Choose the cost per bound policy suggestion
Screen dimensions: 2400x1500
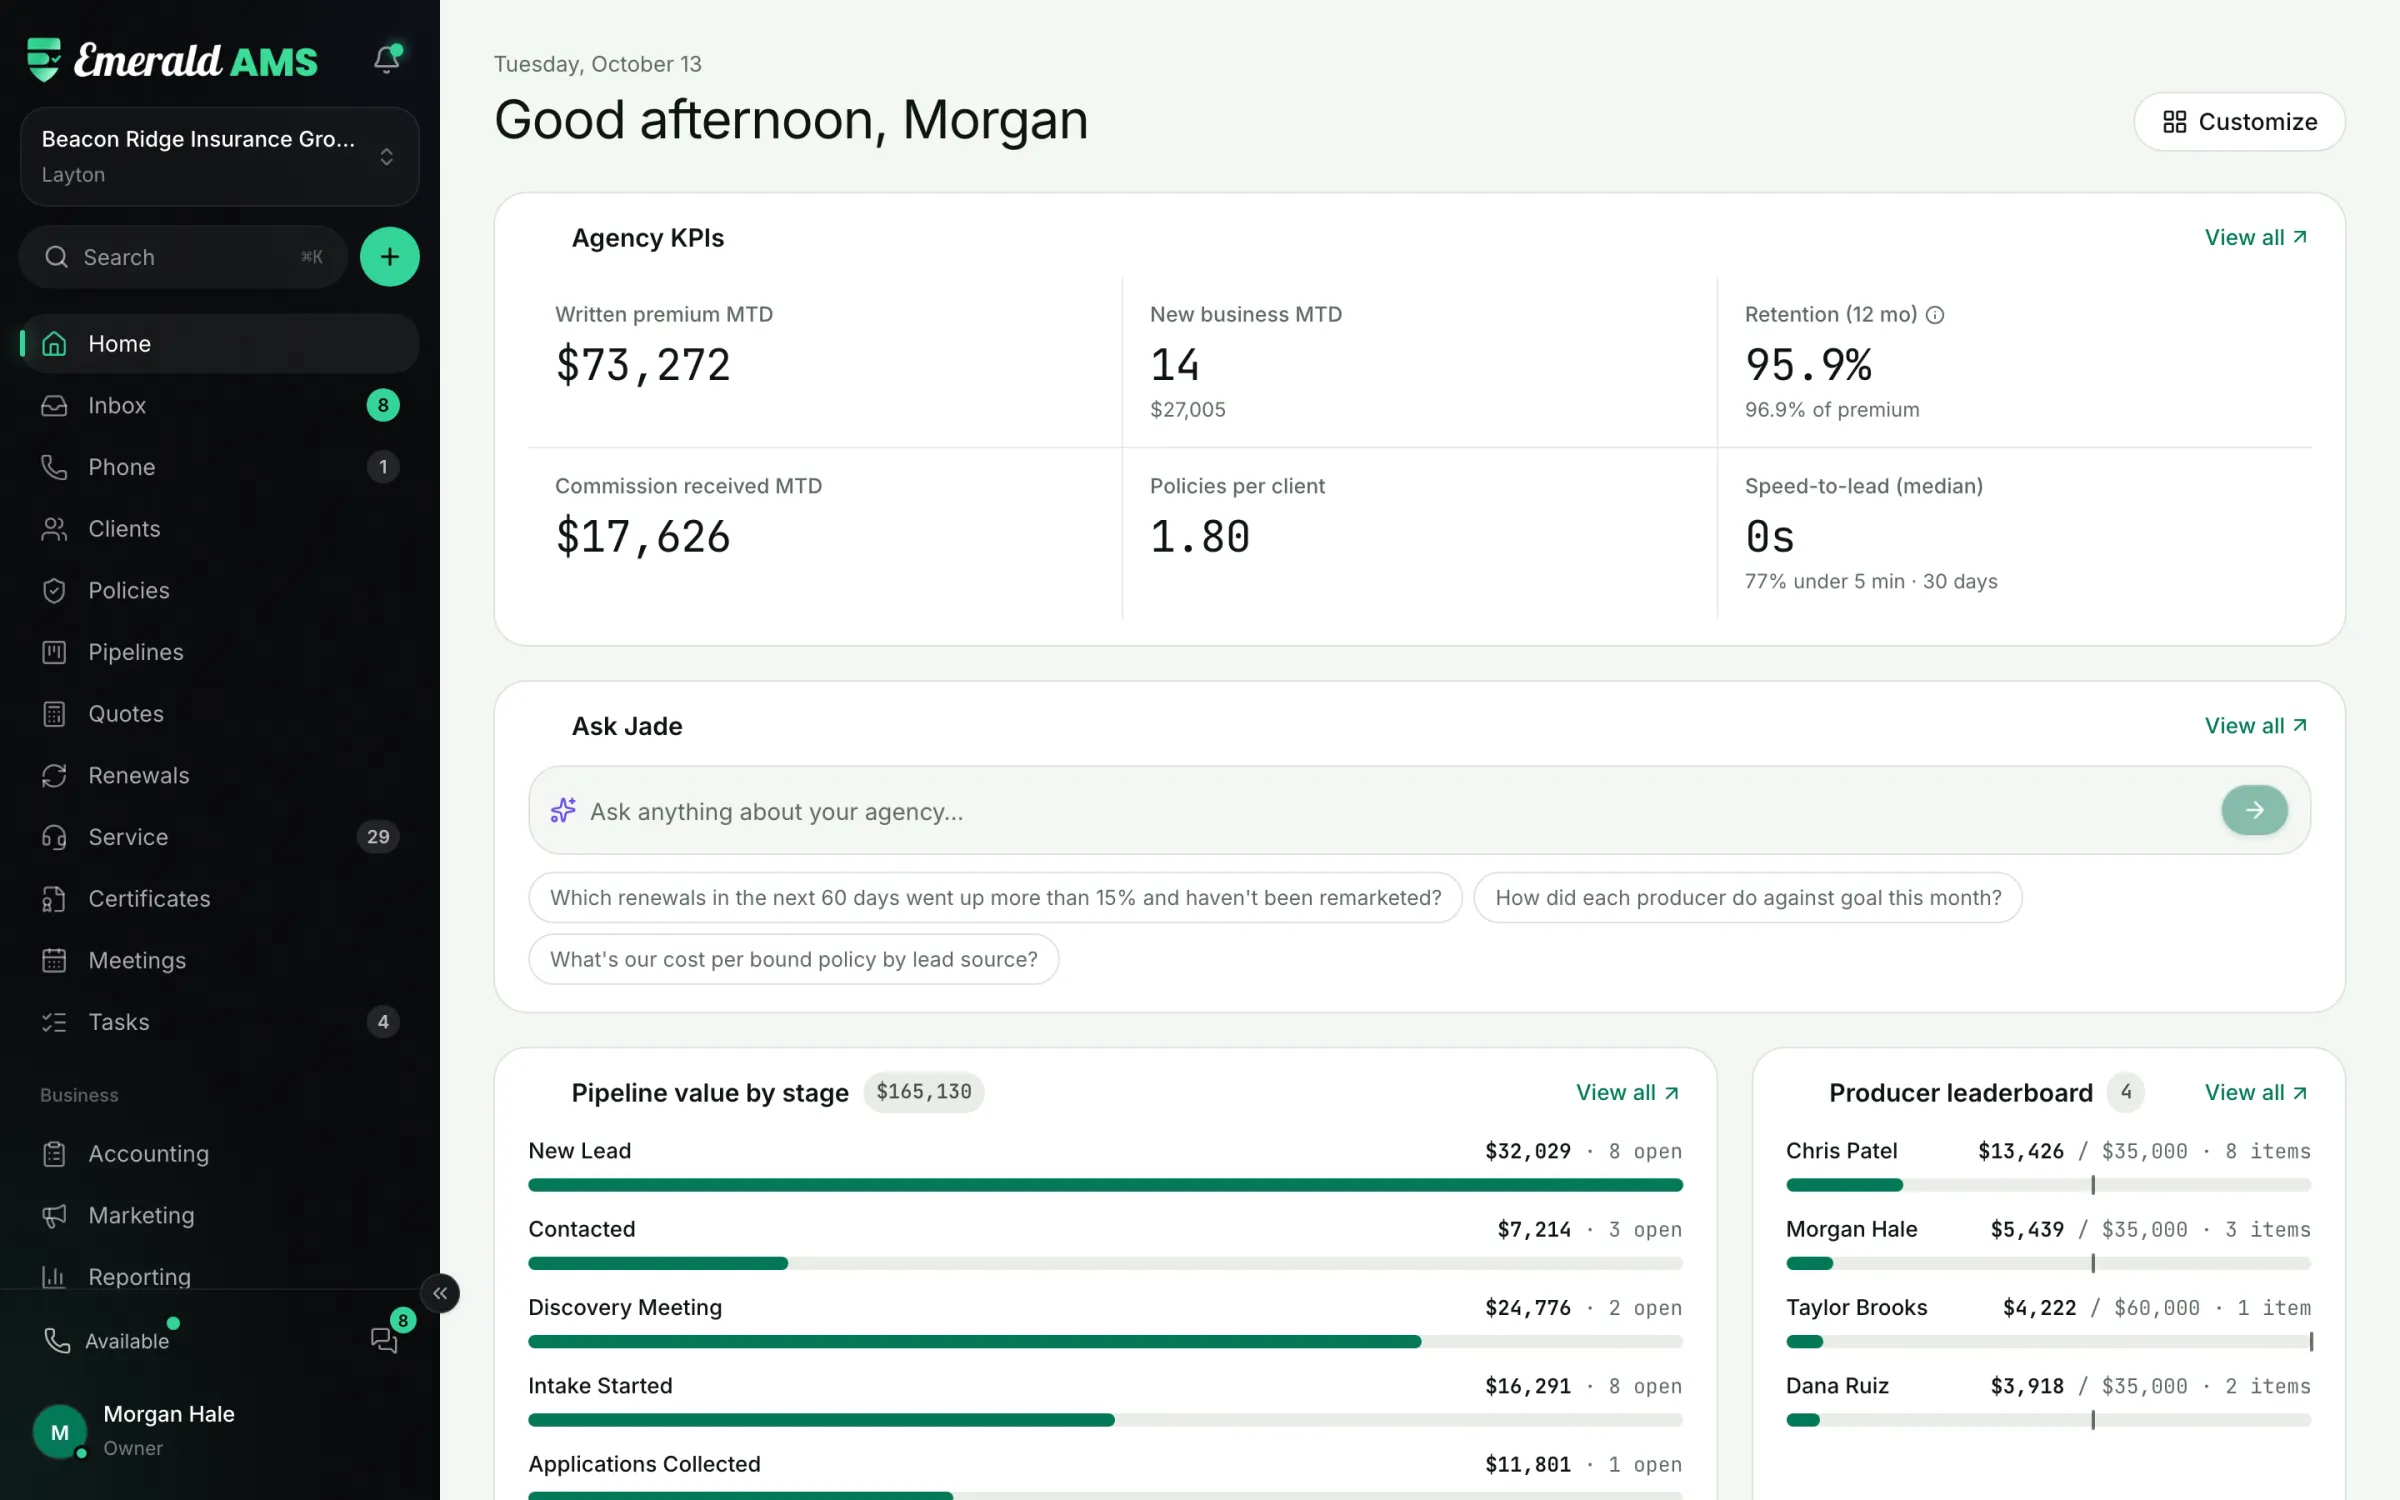click(x=794, y=960)
